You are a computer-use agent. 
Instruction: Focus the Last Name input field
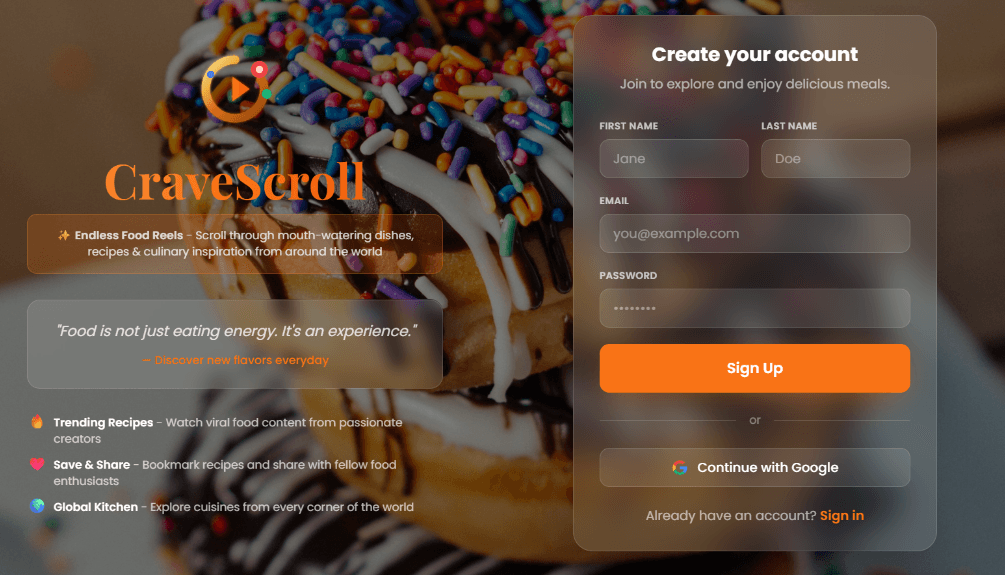(835, 158)
